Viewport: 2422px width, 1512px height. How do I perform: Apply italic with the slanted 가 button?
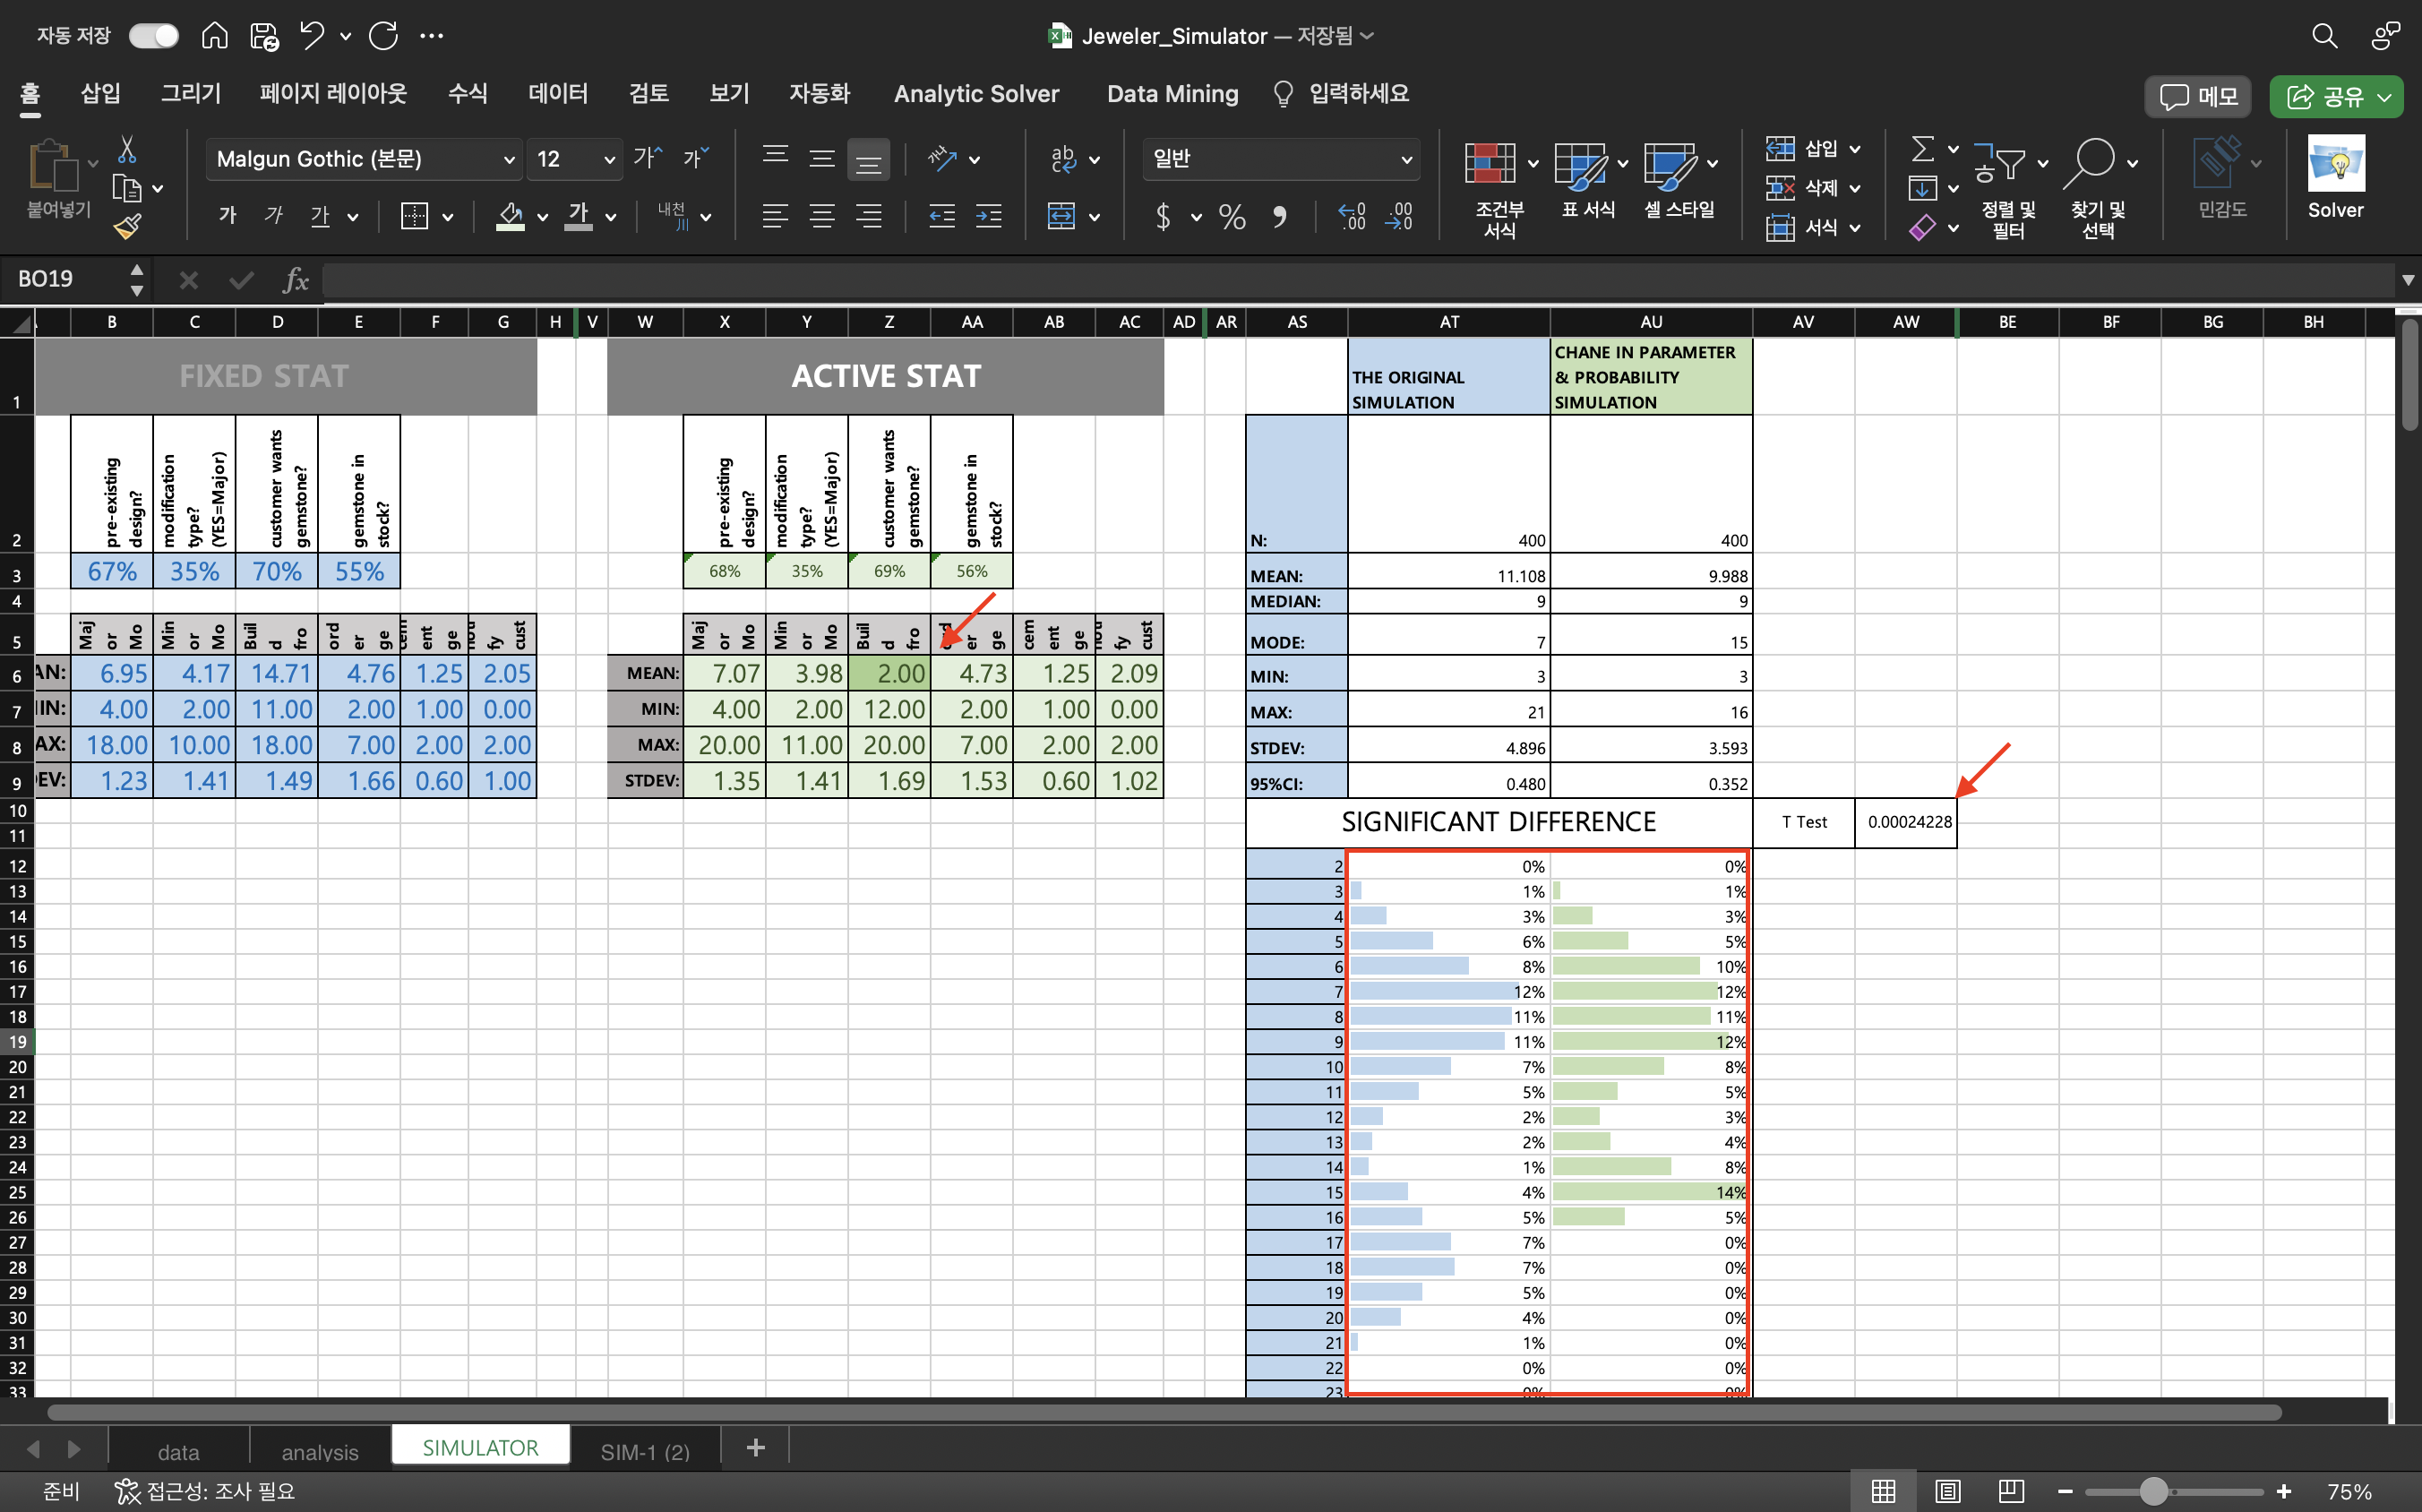(x=274, y=215)
